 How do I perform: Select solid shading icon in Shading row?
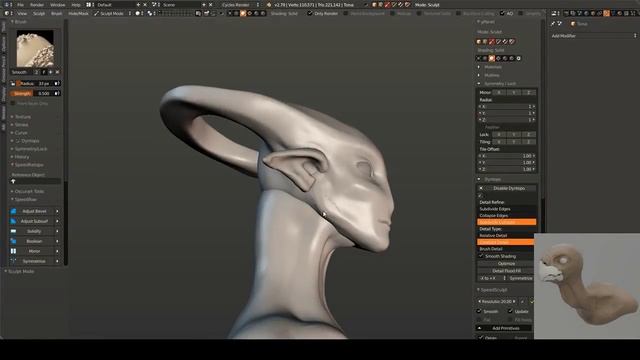pos(492,58)
